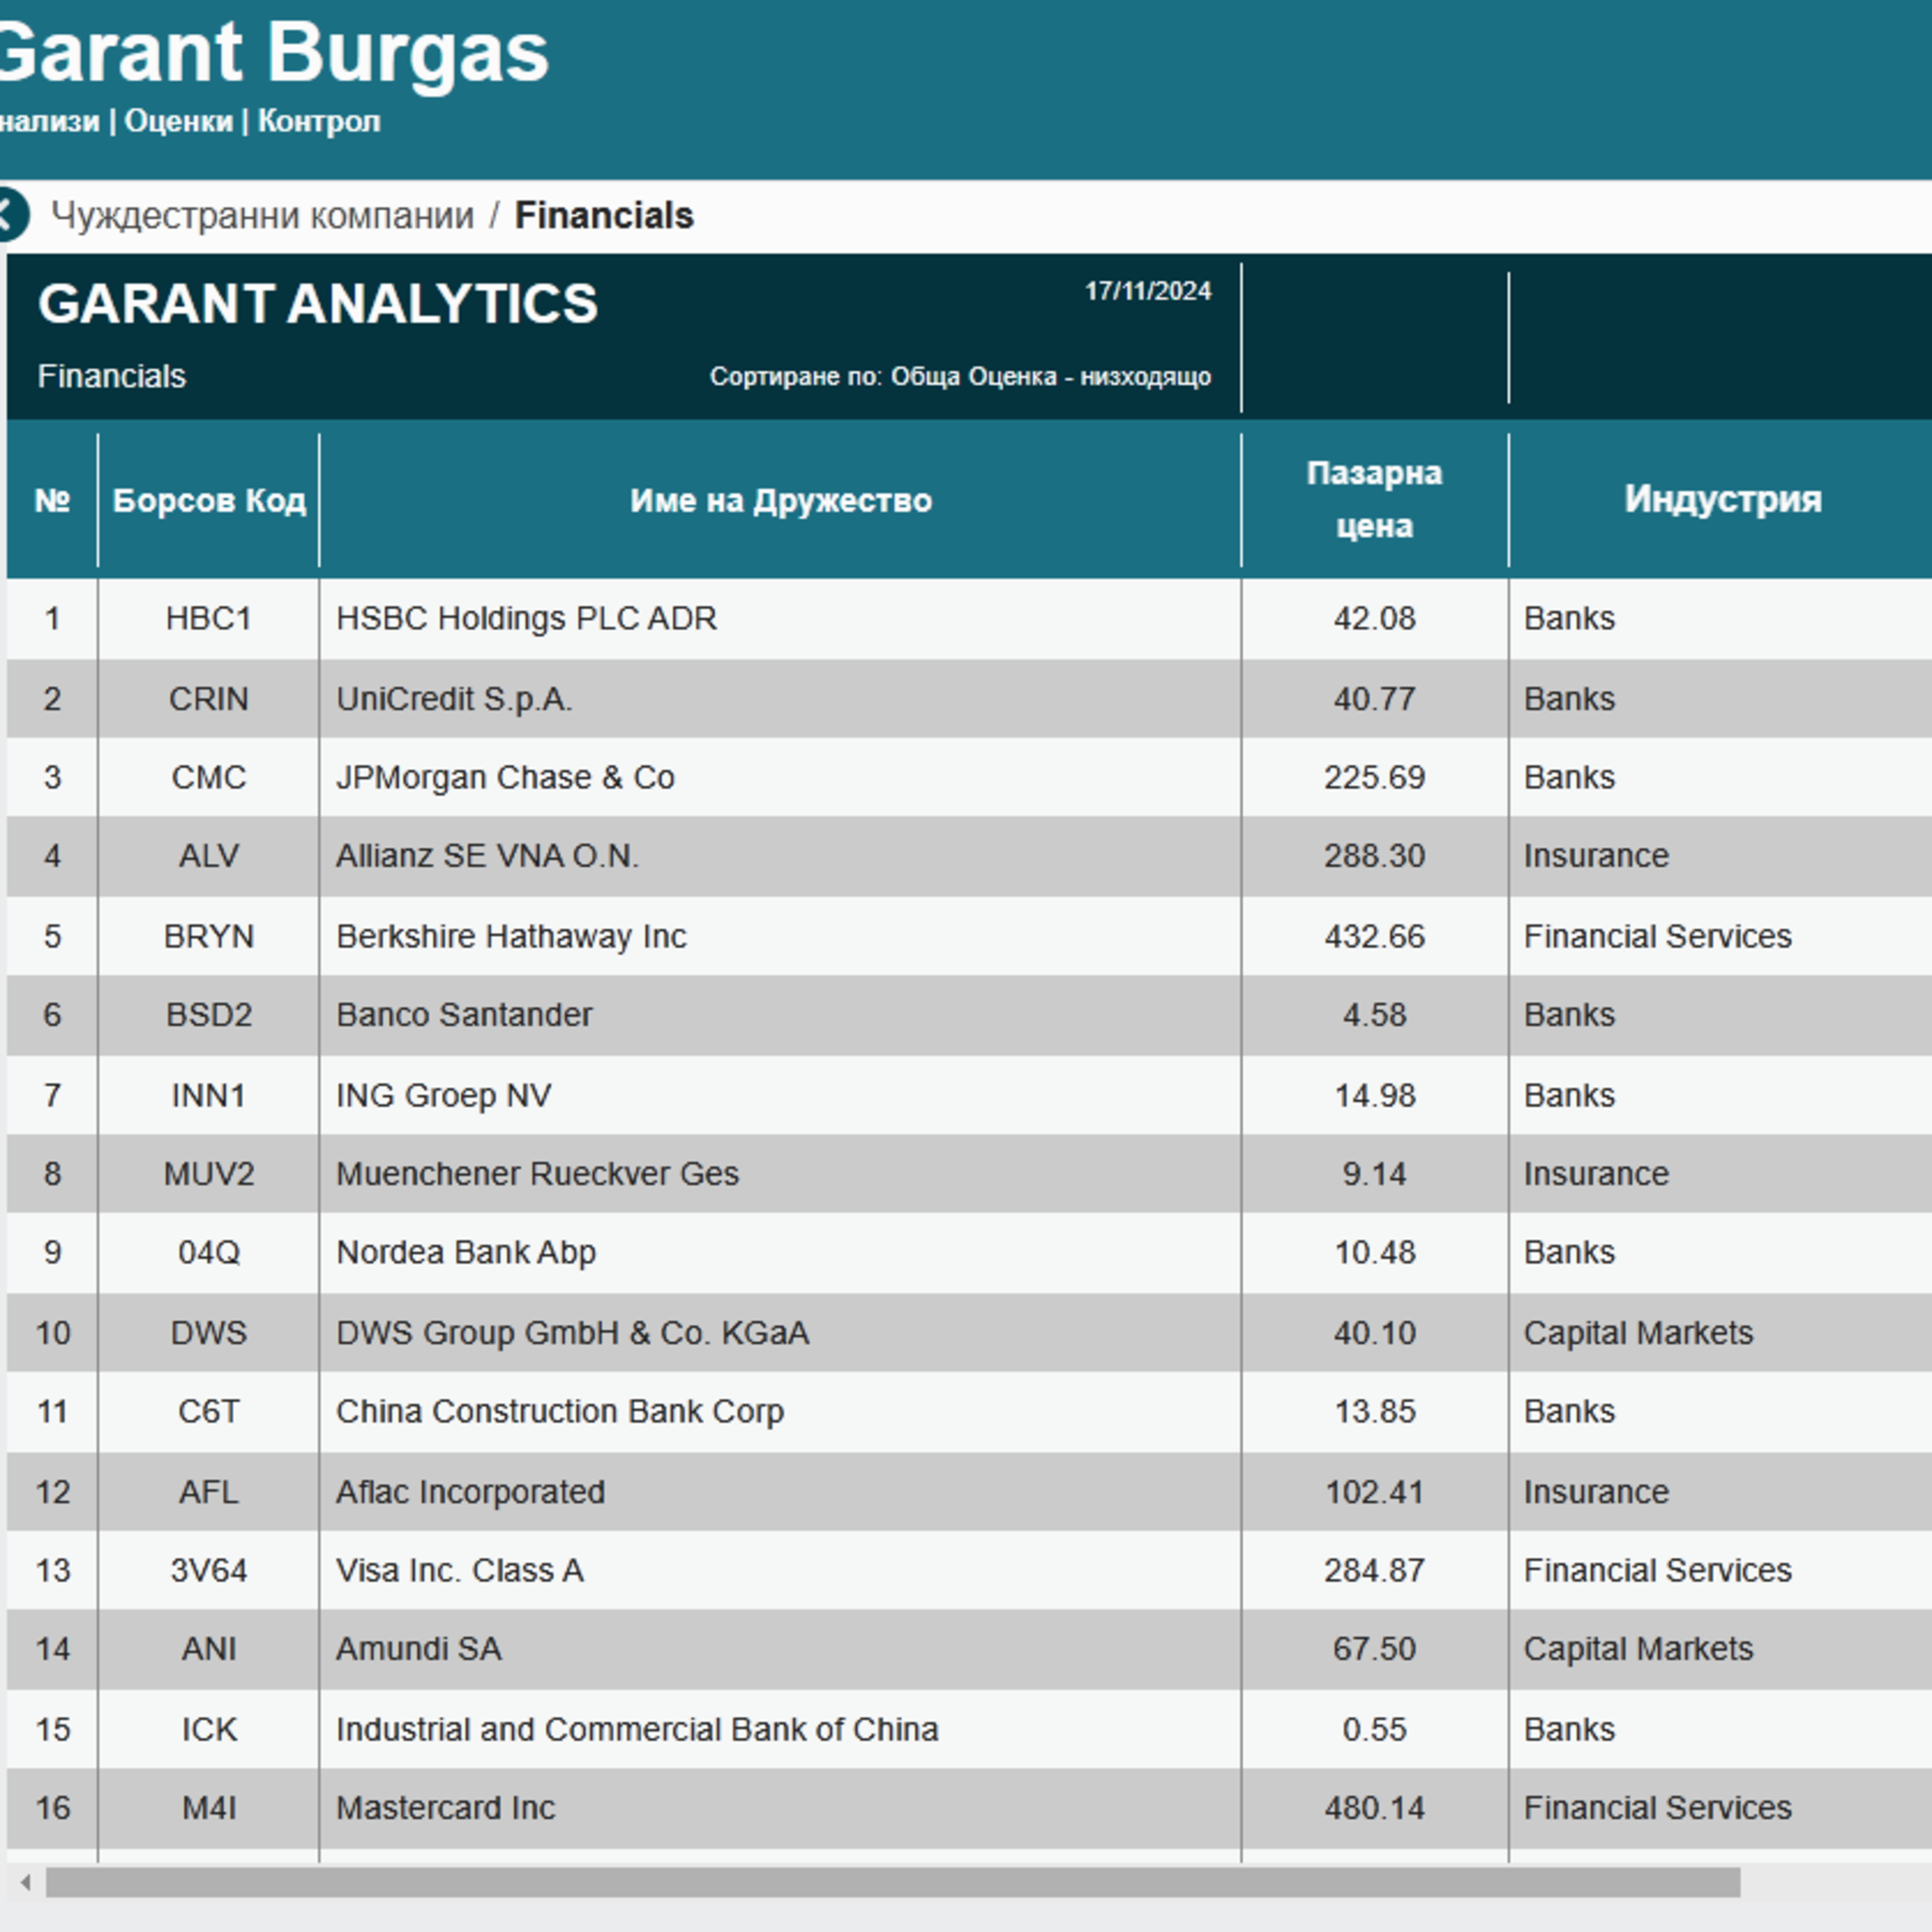Click the horizontal scrollbar thumb
The width and height of the screenshot is (1932, 1932).
pyautogui.click(x=893, y=1882)
